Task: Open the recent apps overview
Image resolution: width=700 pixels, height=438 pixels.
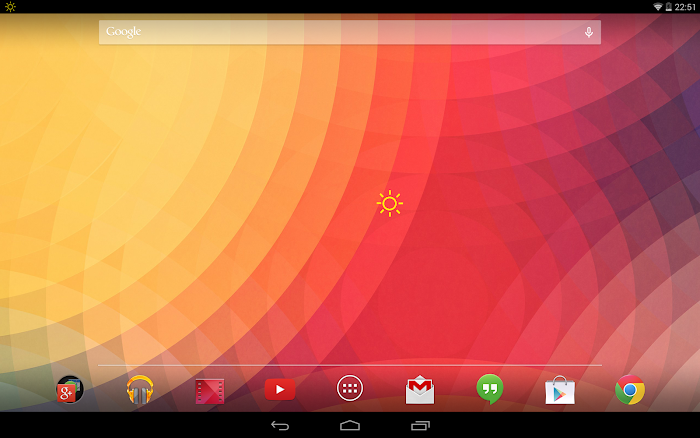Action: tap(420, 426)
